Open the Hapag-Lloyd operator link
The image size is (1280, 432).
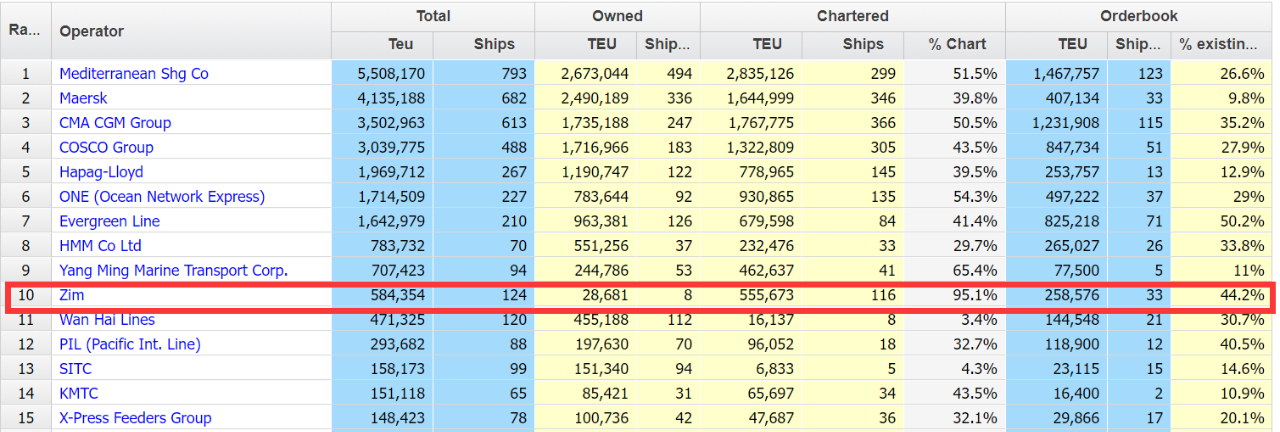click(101, 172)
